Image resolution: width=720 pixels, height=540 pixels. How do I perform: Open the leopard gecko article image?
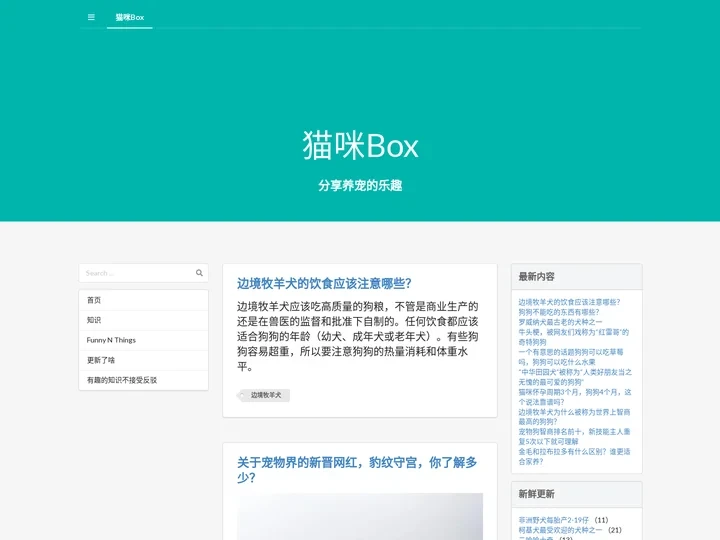point(360,517)
